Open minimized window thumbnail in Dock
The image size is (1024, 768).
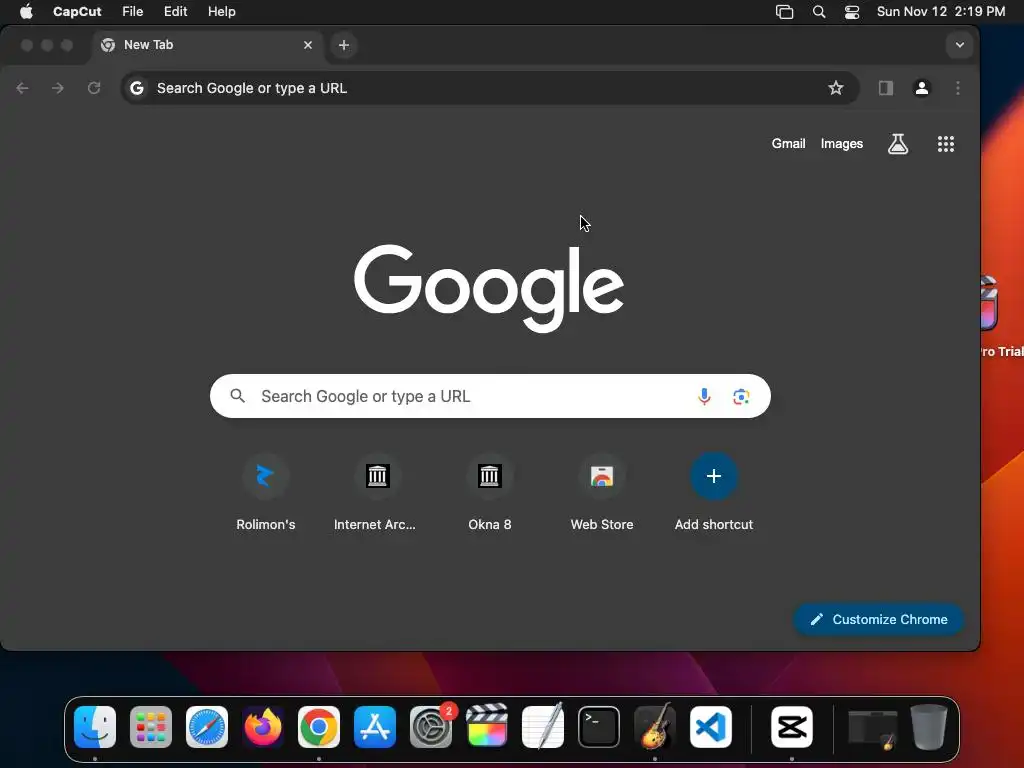872,729
